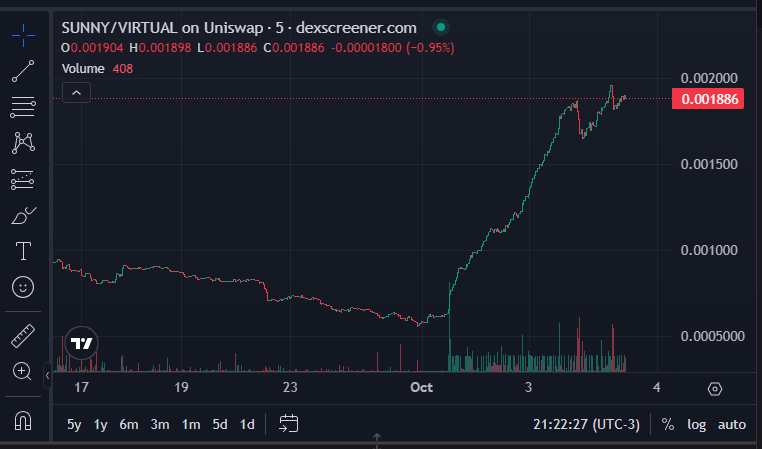Select the brush drawing tool
Viewport: 762px width, 449px height.
23,215
